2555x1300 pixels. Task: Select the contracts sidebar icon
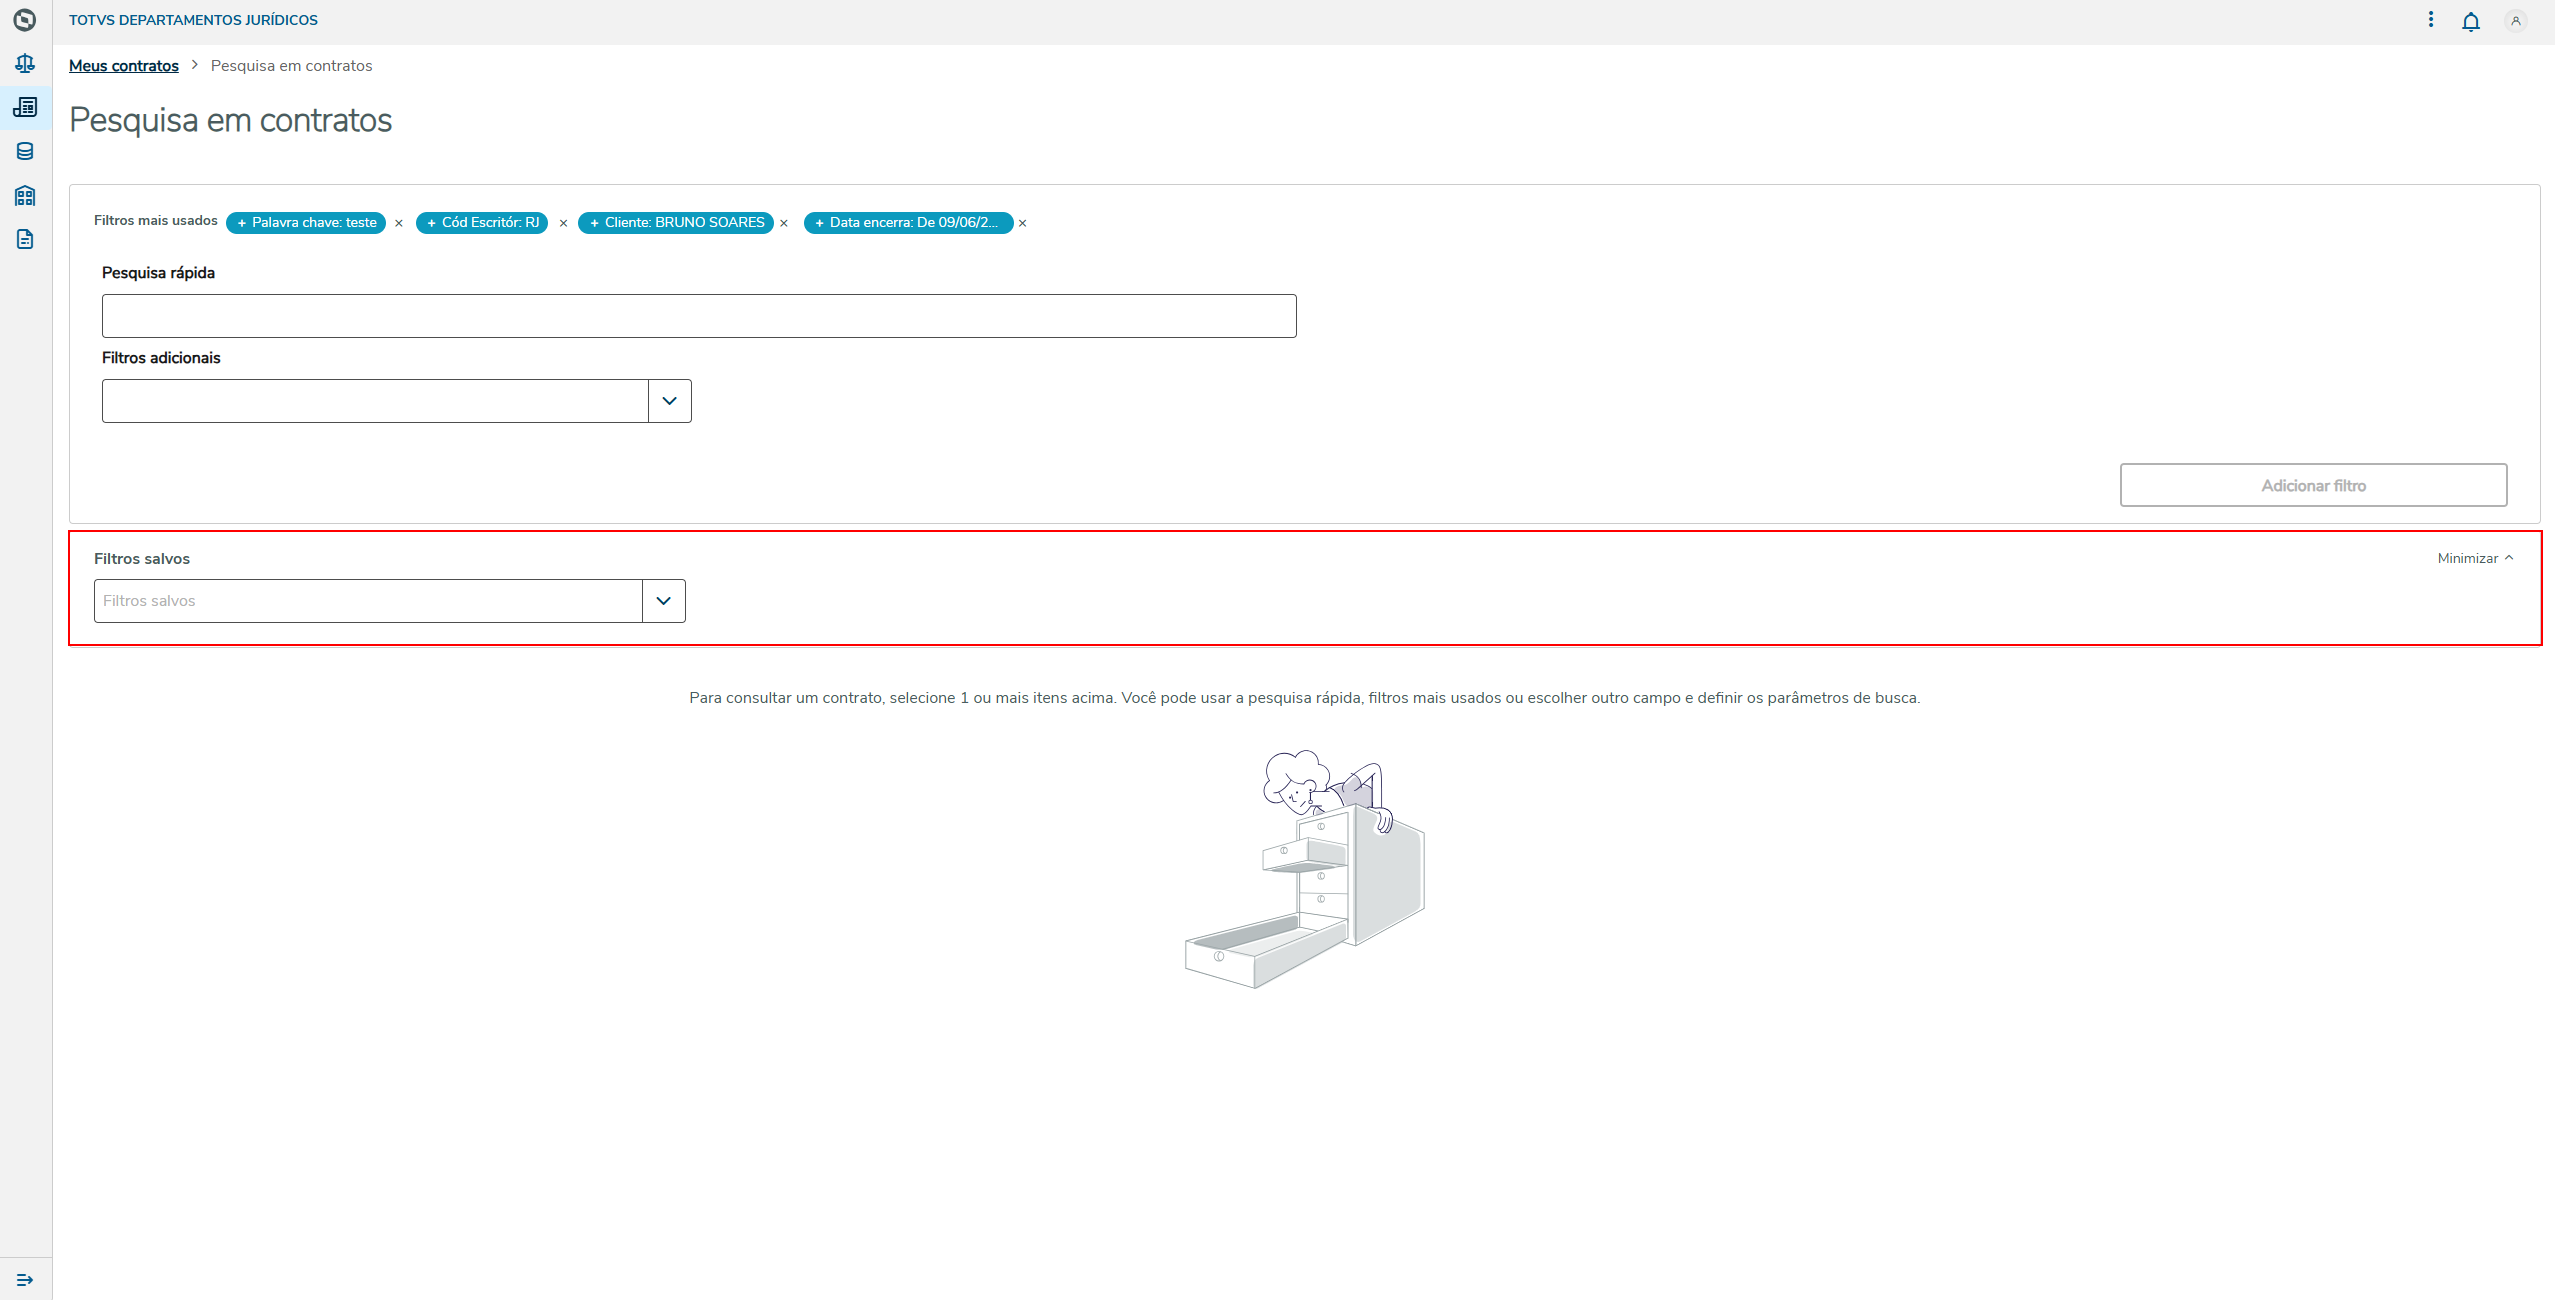[25, 107]
